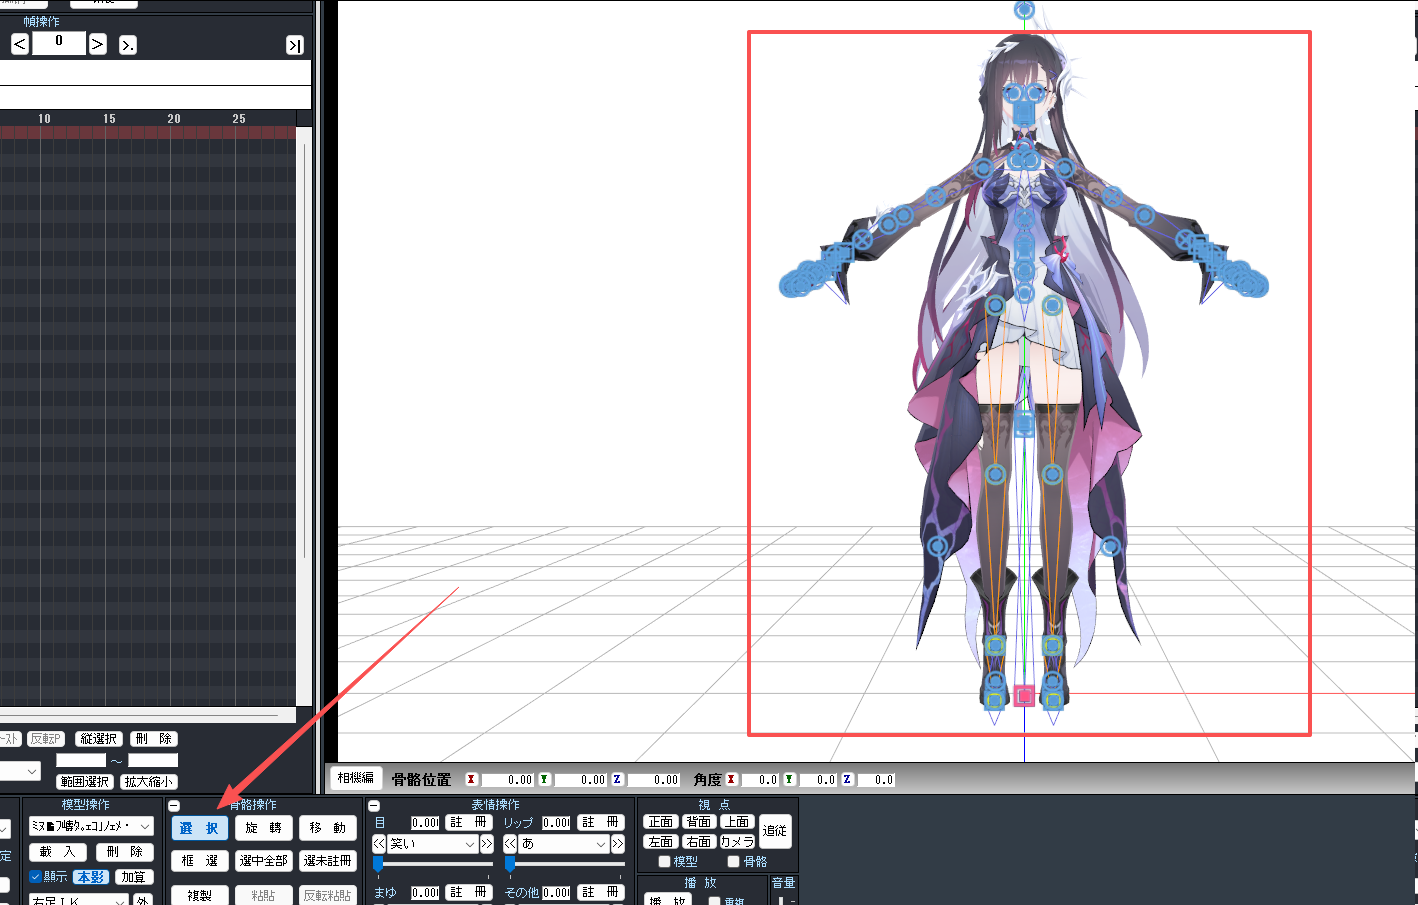Toggle the repeat checkbox in 播放 panel

(714, 901)
